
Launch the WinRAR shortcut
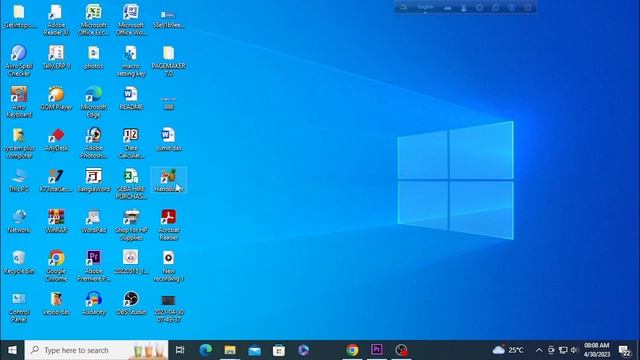pyautogui.click(x=56, y=222)
